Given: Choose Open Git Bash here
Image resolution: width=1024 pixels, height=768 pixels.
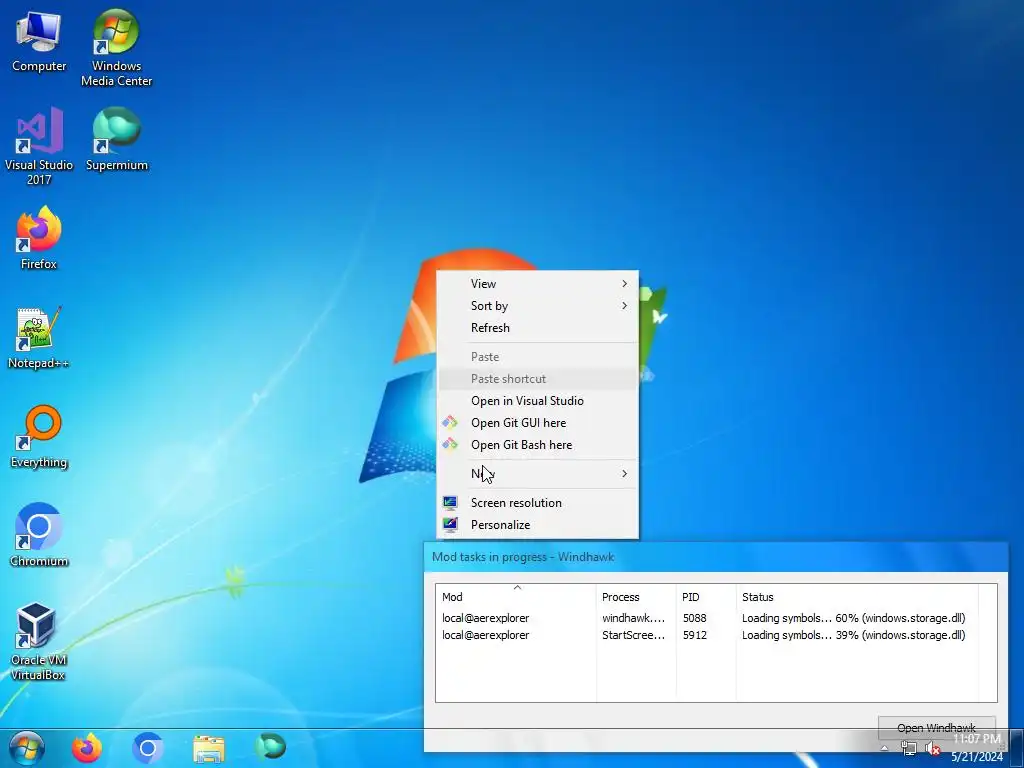Looking at the screenshot, I should [537, 445].
